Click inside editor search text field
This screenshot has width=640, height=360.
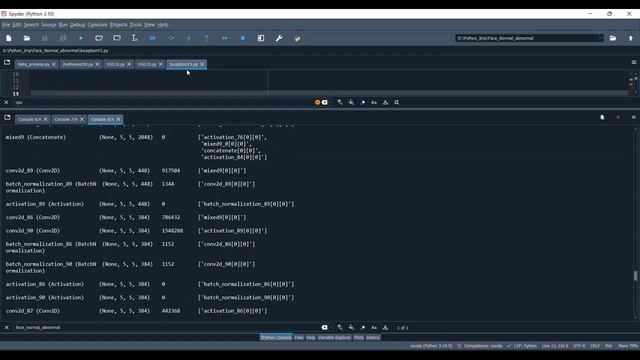point(163,102)
